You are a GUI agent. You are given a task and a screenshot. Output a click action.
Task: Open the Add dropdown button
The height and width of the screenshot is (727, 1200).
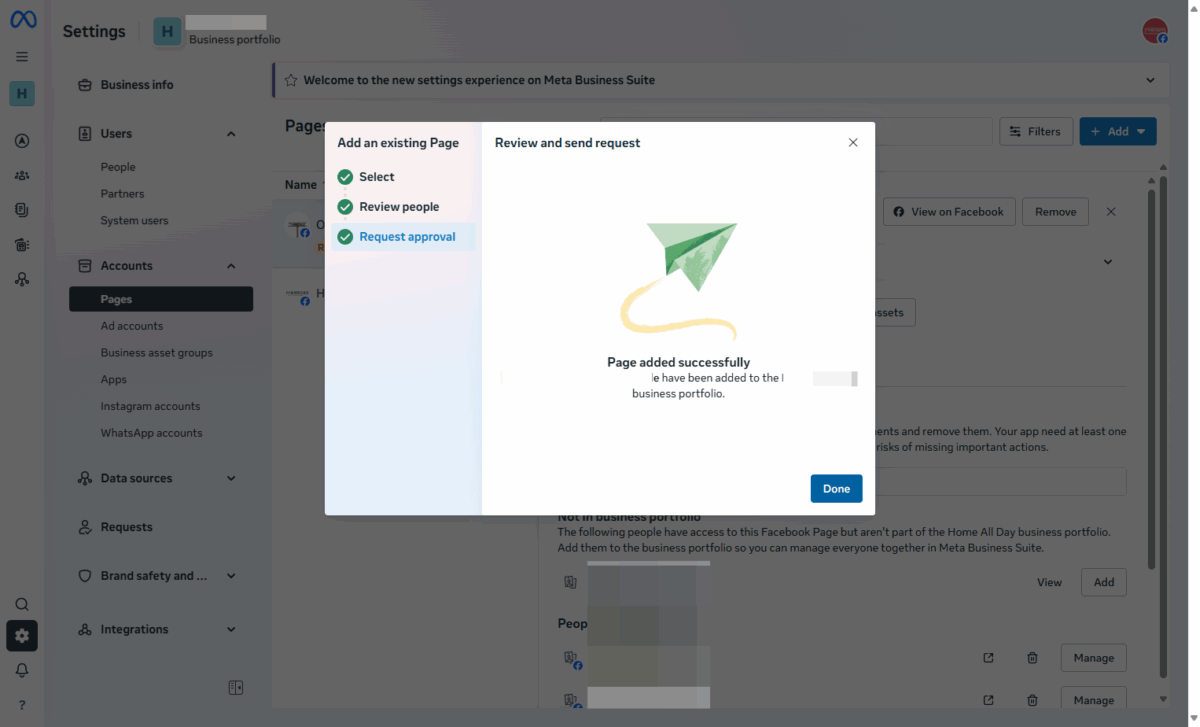pyautogui.click(x=1117, y=131)
